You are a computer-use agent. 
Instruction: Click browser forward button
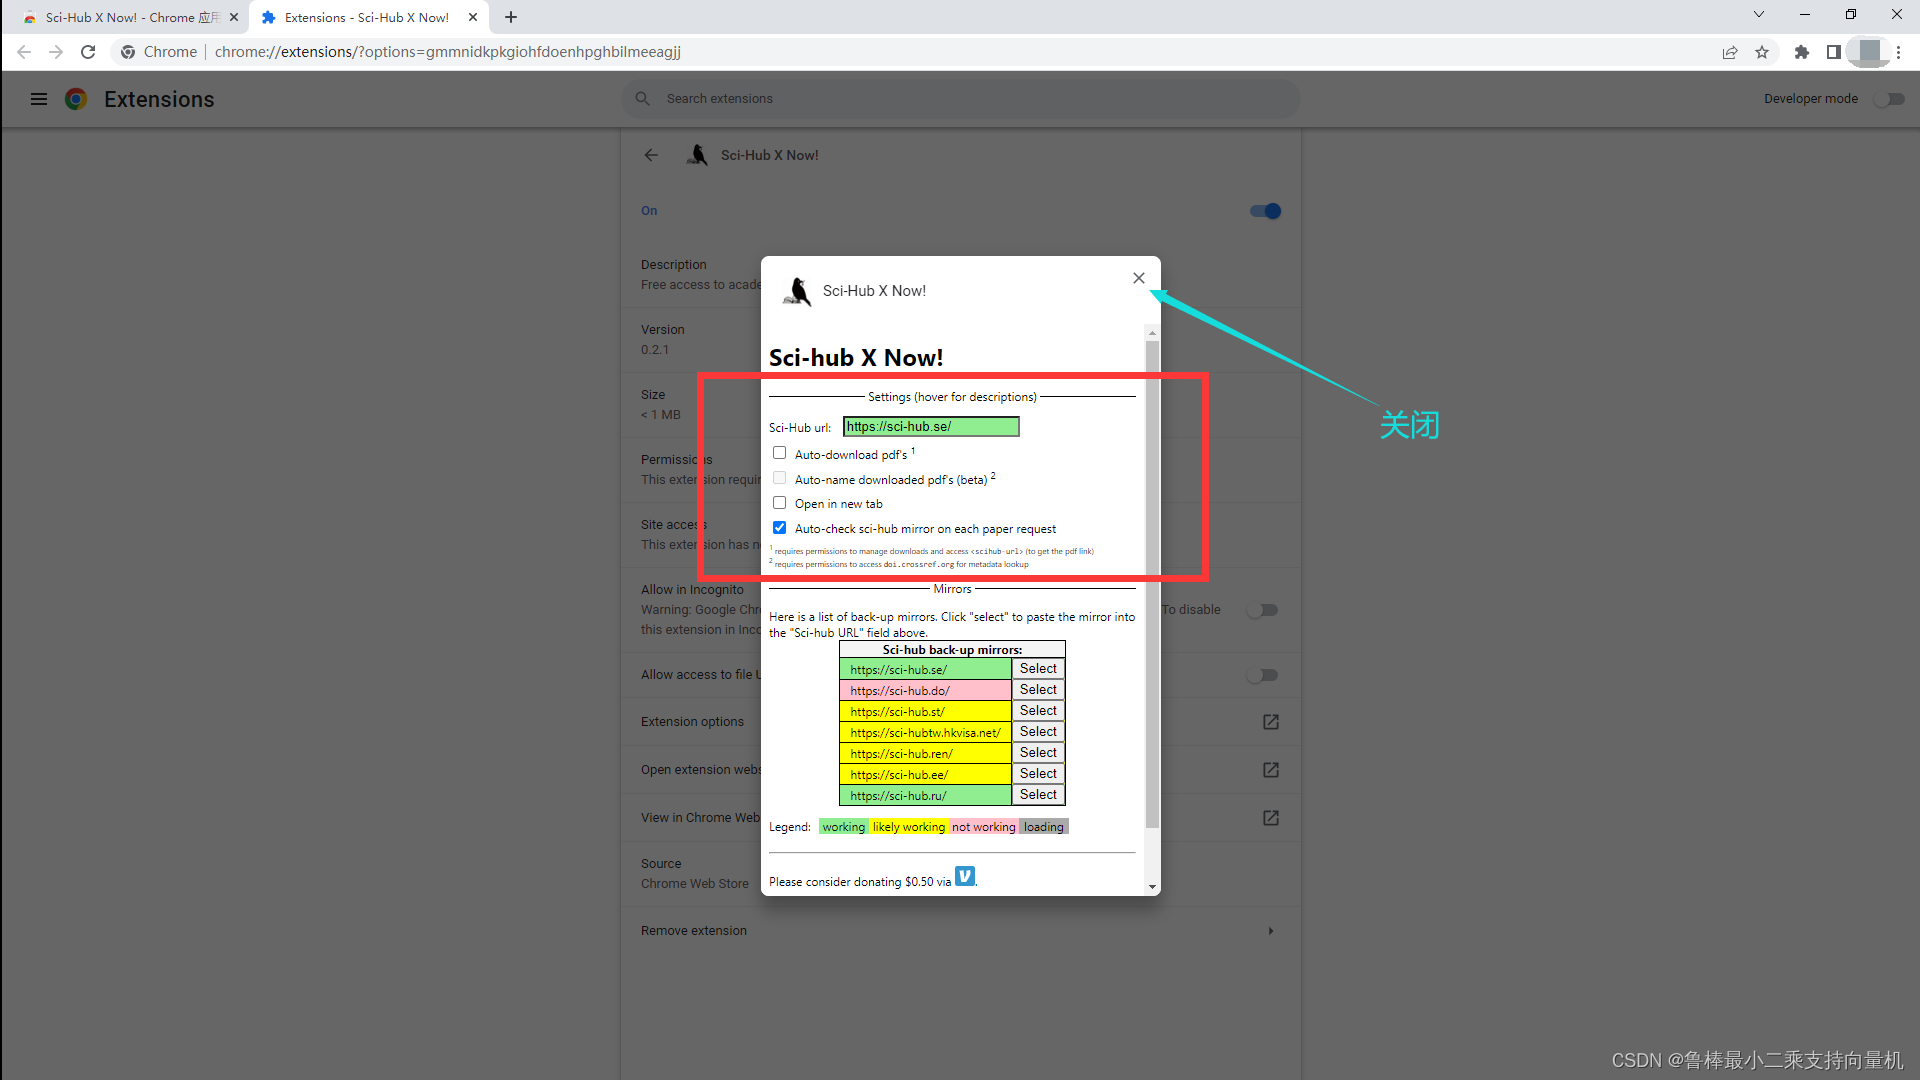tap(56, 52)
